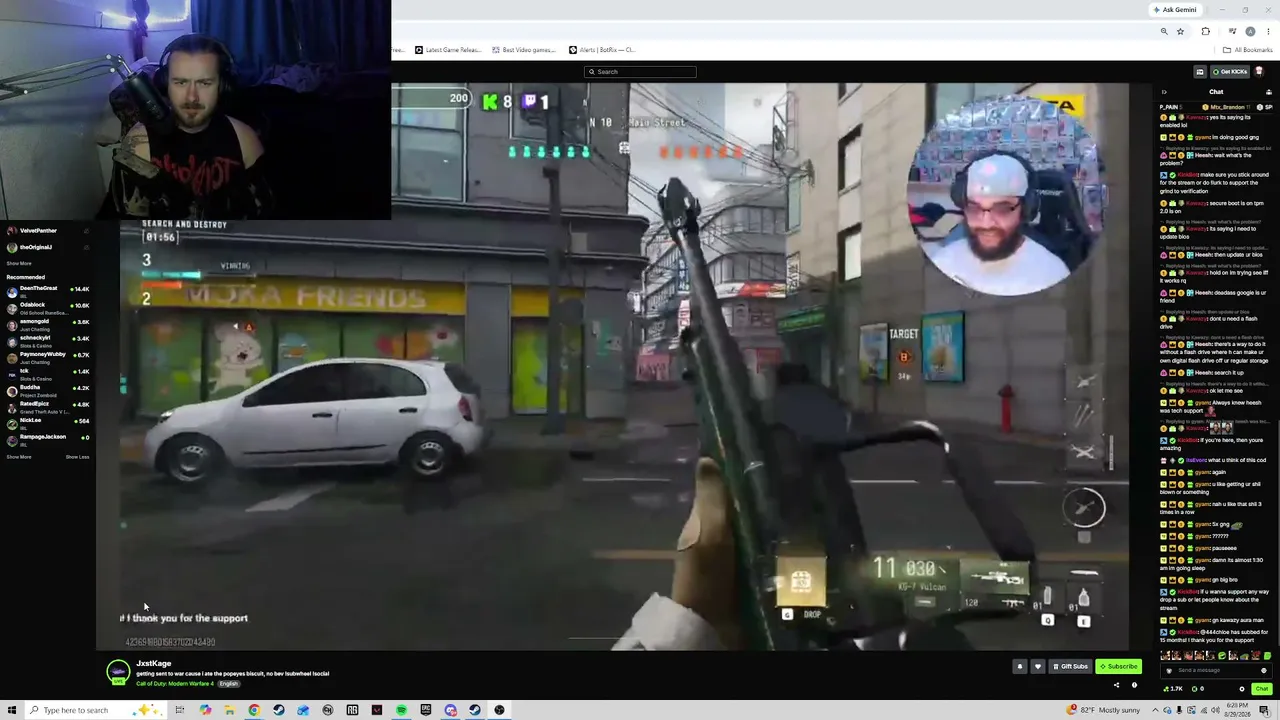Open the Chrome zoom magnifier icon

coord(1164,31)
